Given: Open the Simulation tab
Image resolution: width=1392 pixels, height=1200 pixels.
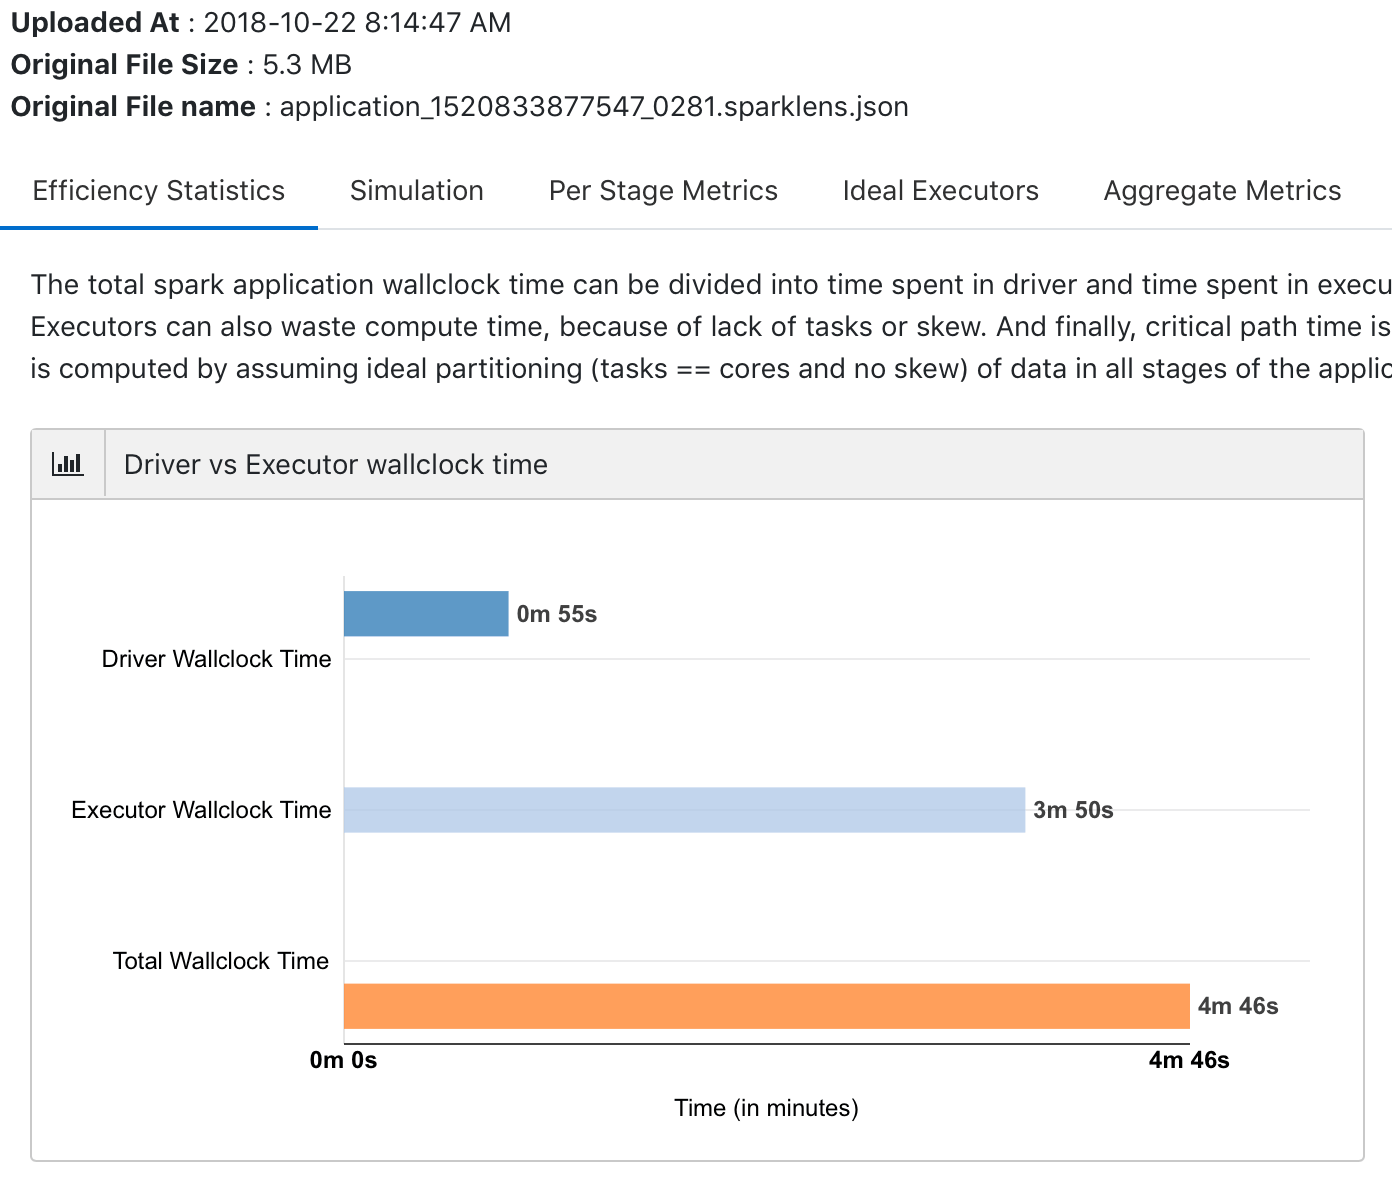Looking at the screenshot, I should 416,191.
